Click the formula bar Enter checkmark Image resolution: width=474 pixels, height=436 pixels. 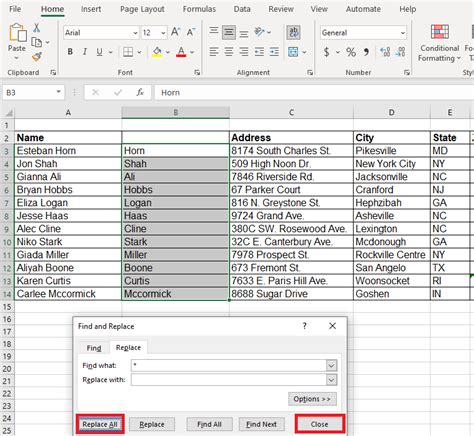[x=118, y=92]
